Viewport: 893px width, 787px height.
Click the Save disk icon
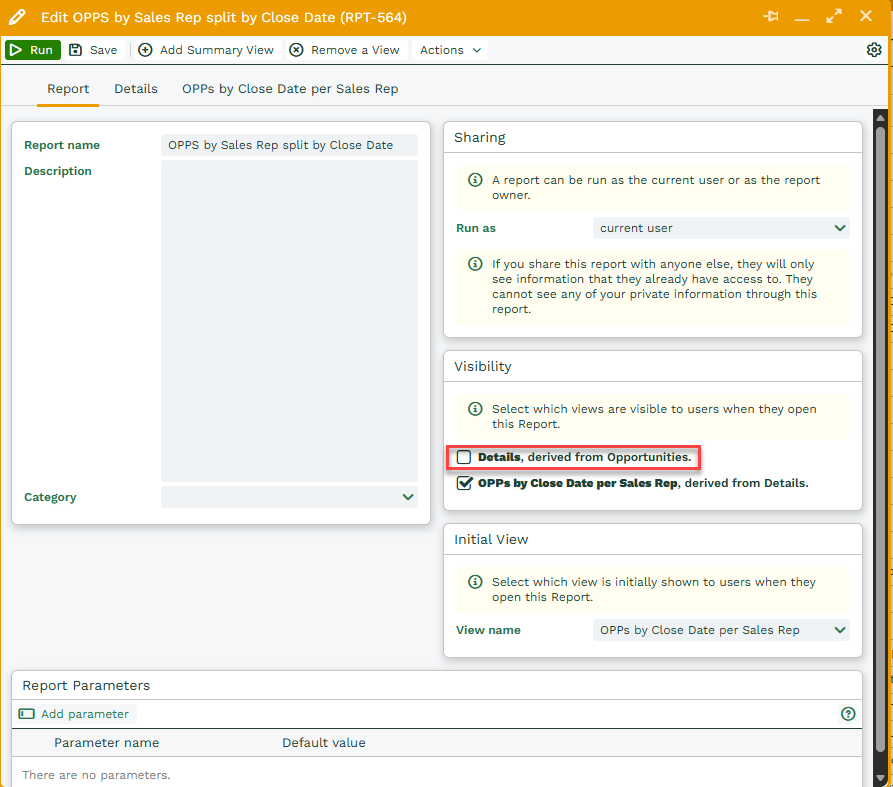point(76,50)
